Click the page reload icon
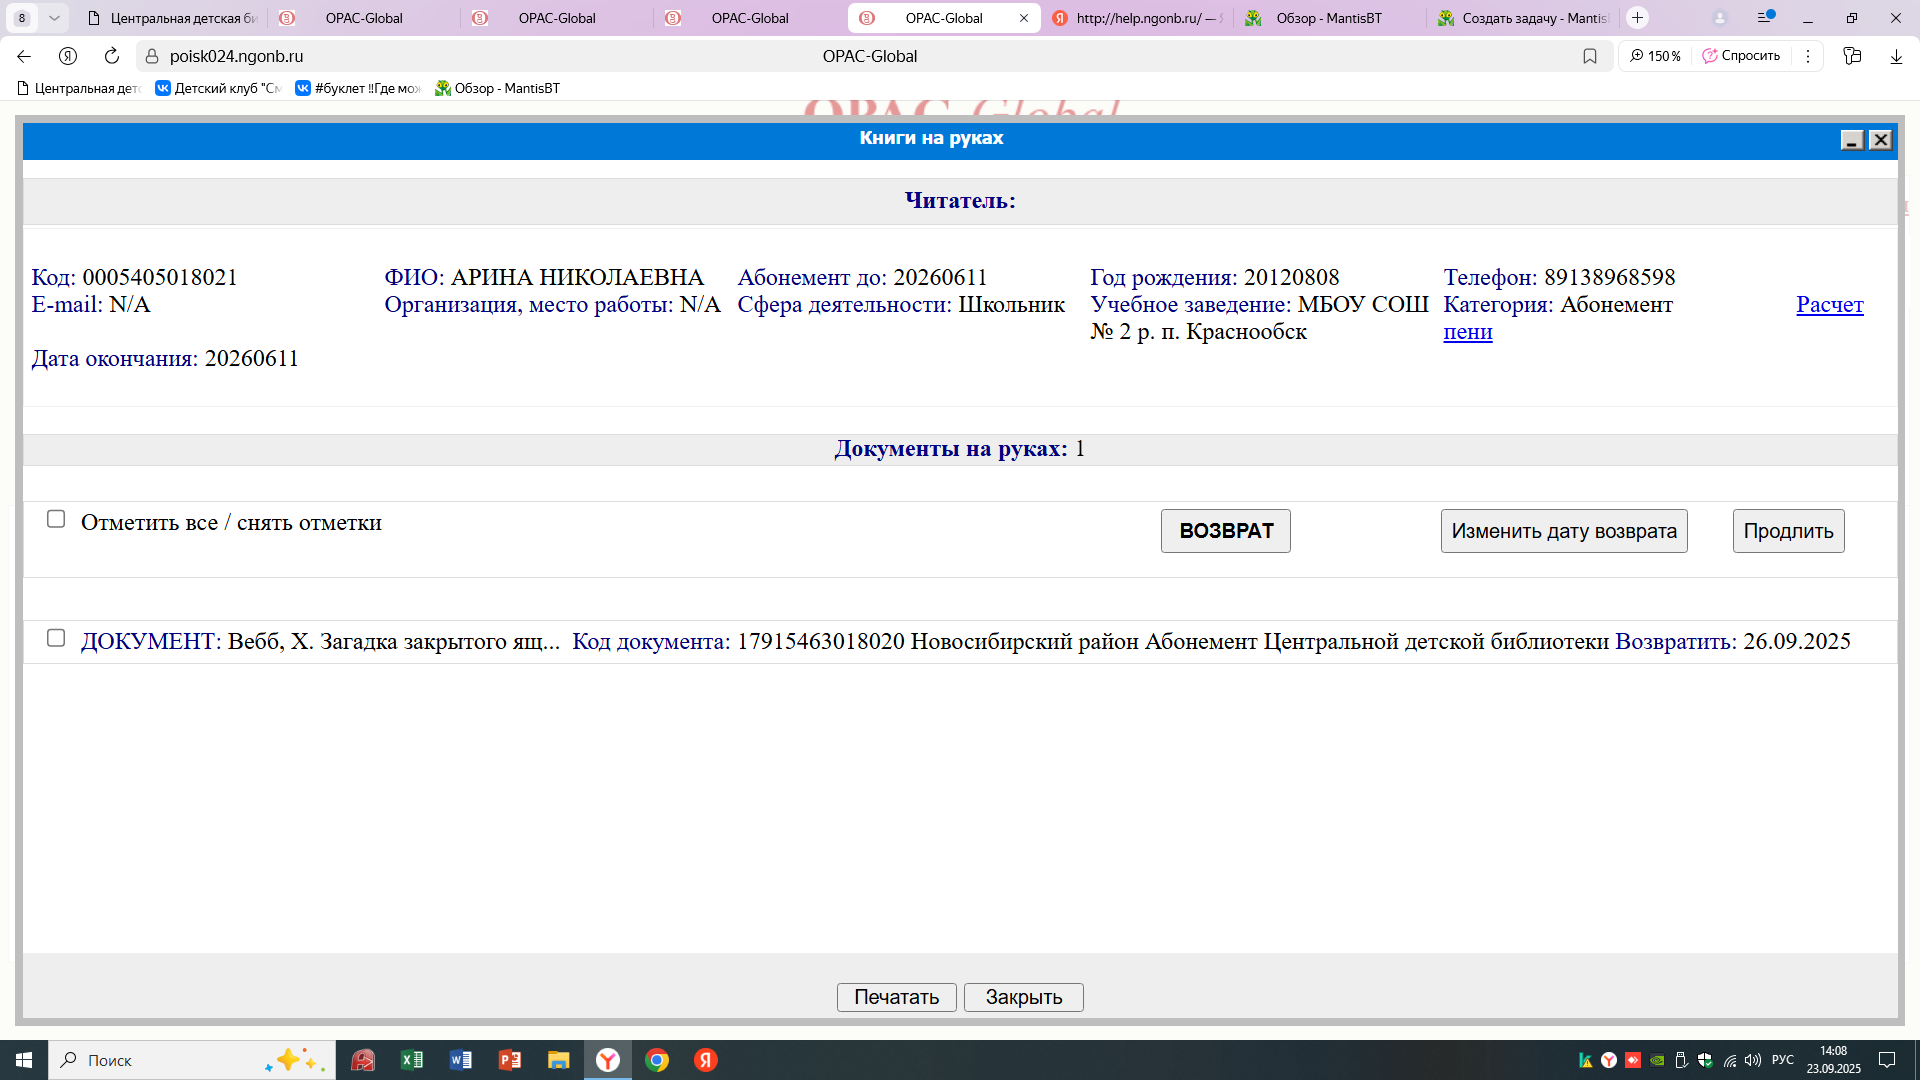The height and width of the screenshot is (1080, 1920). [112, 56]
